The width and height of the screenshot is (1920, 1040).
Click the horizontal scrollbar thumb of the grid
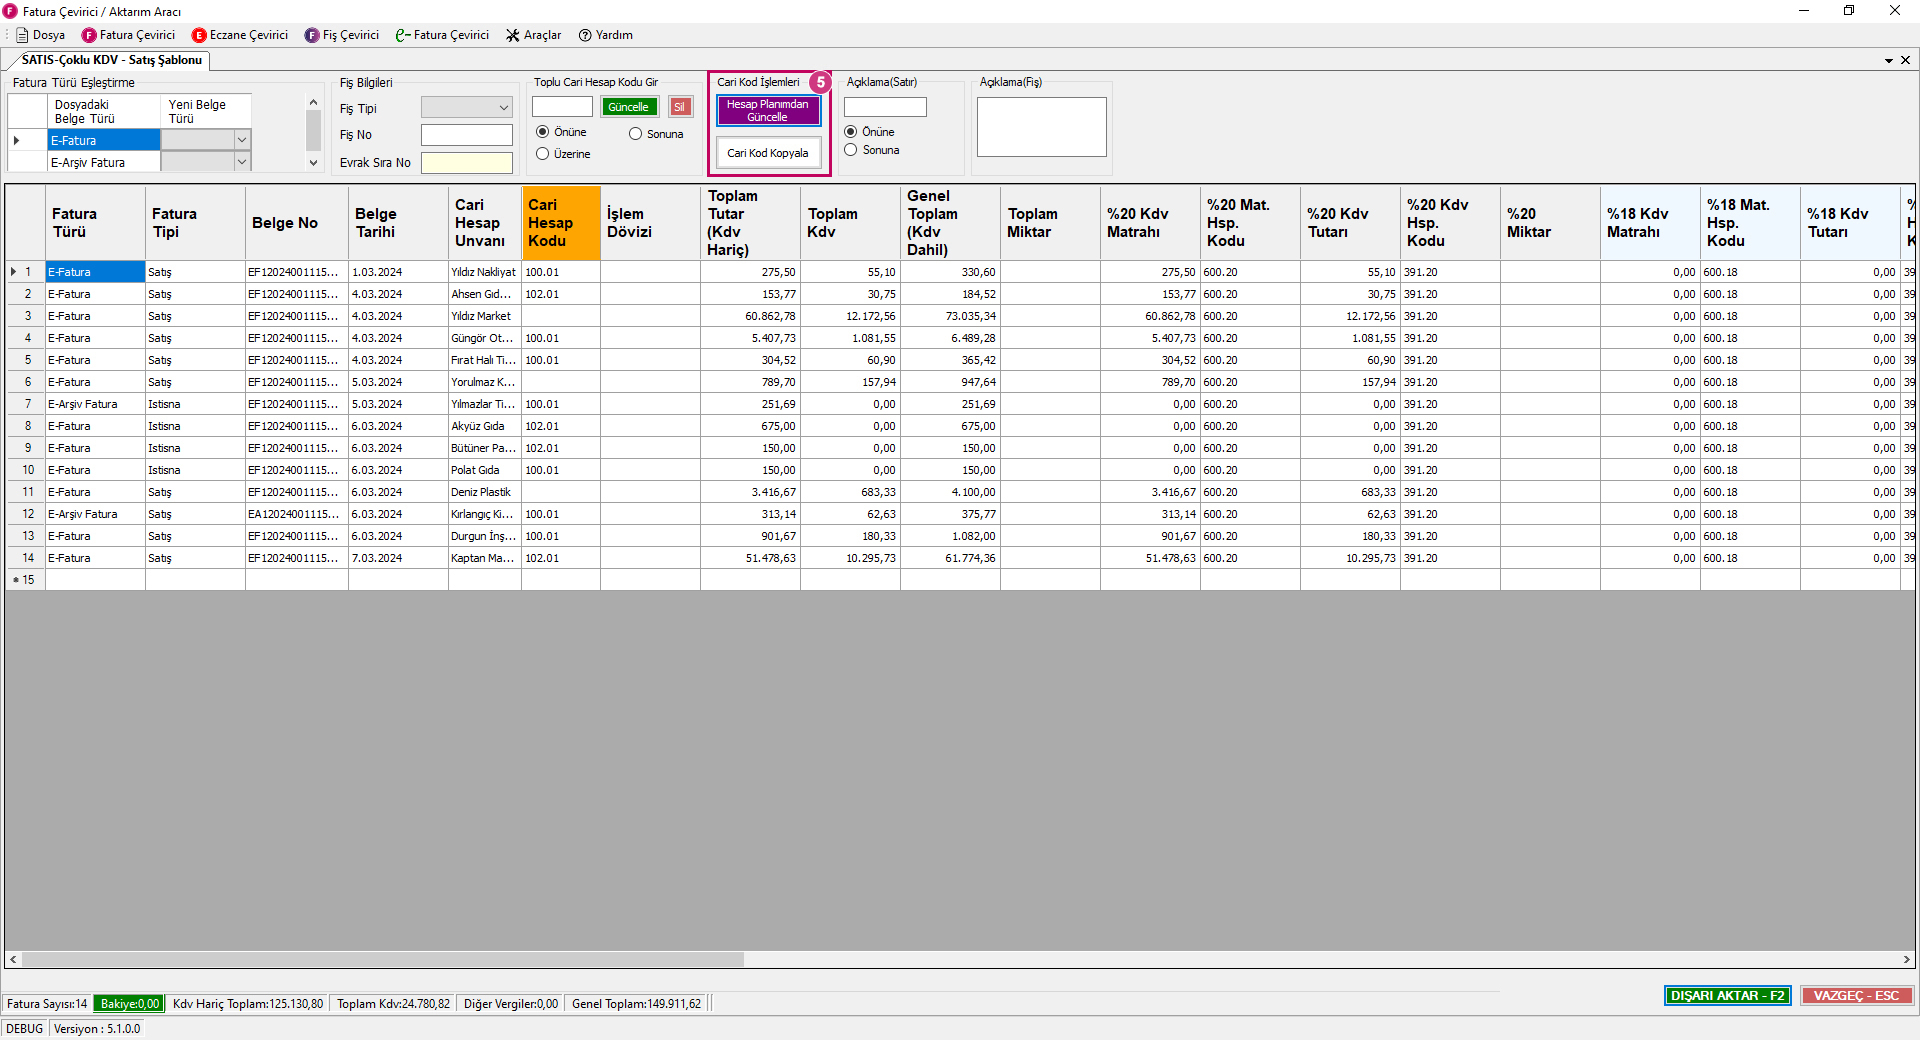(x=382, y=960)
